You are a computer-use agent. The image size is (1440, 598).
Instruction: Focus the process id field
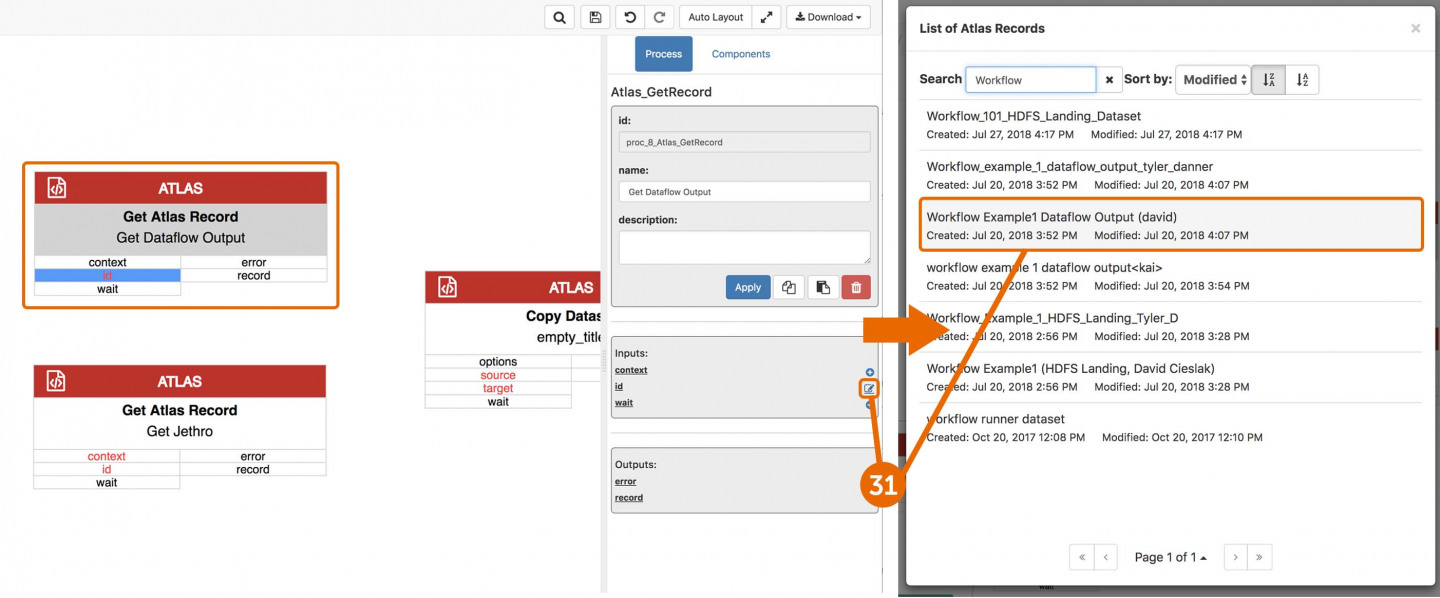(x=744, y=142)
